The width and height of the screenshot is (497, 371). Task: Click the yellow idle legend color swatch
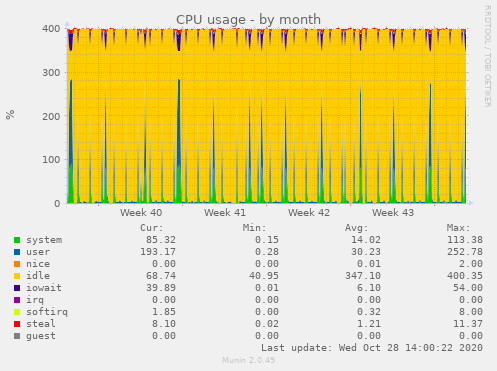tap(17, 276)
